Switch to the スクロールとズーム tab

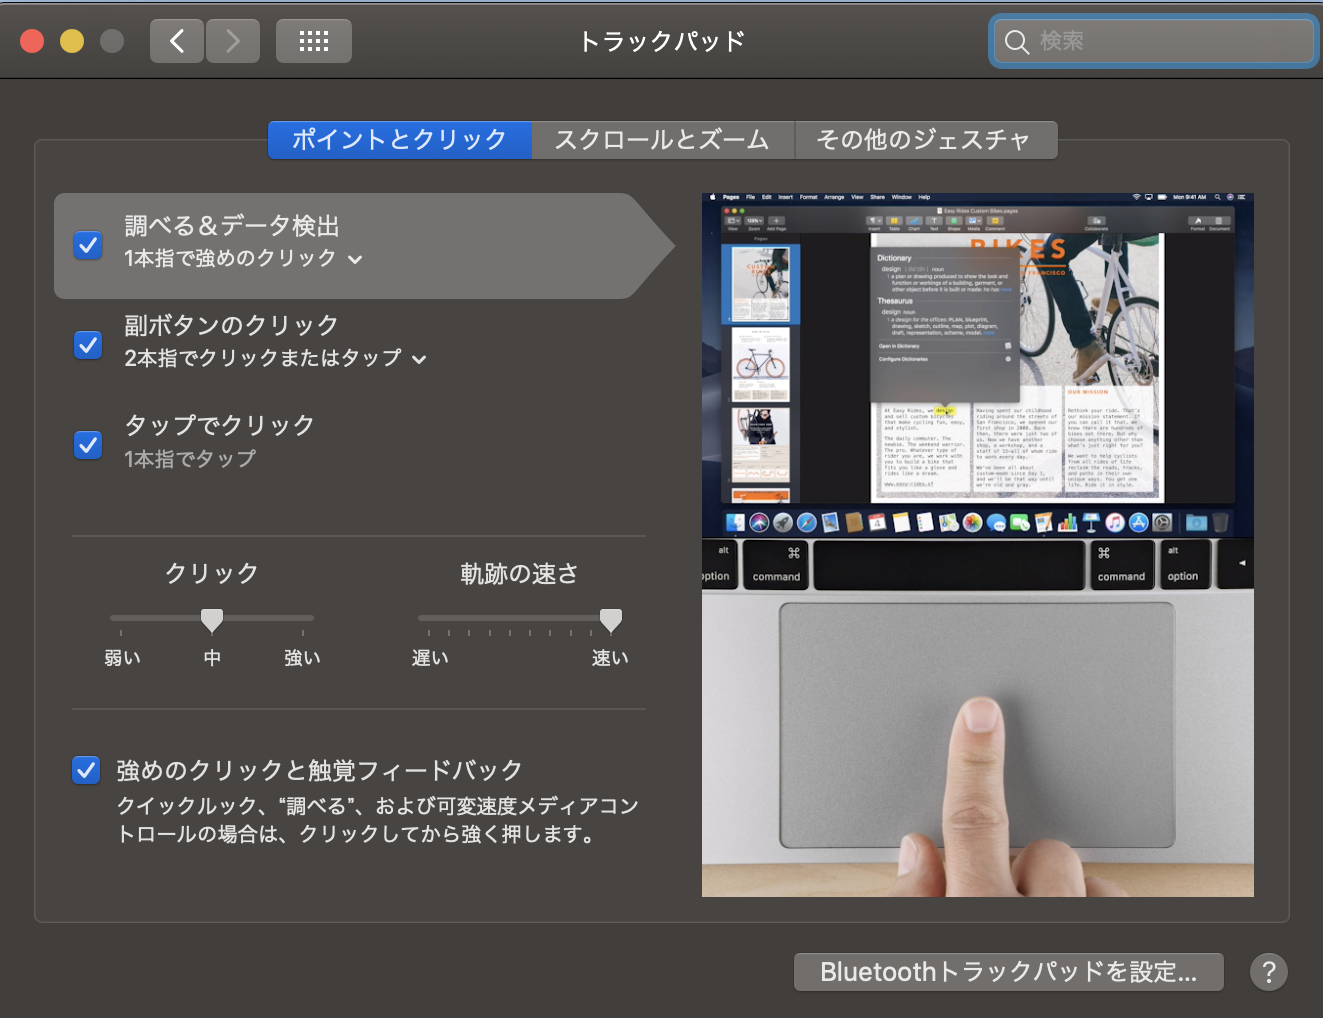(662, 140)
